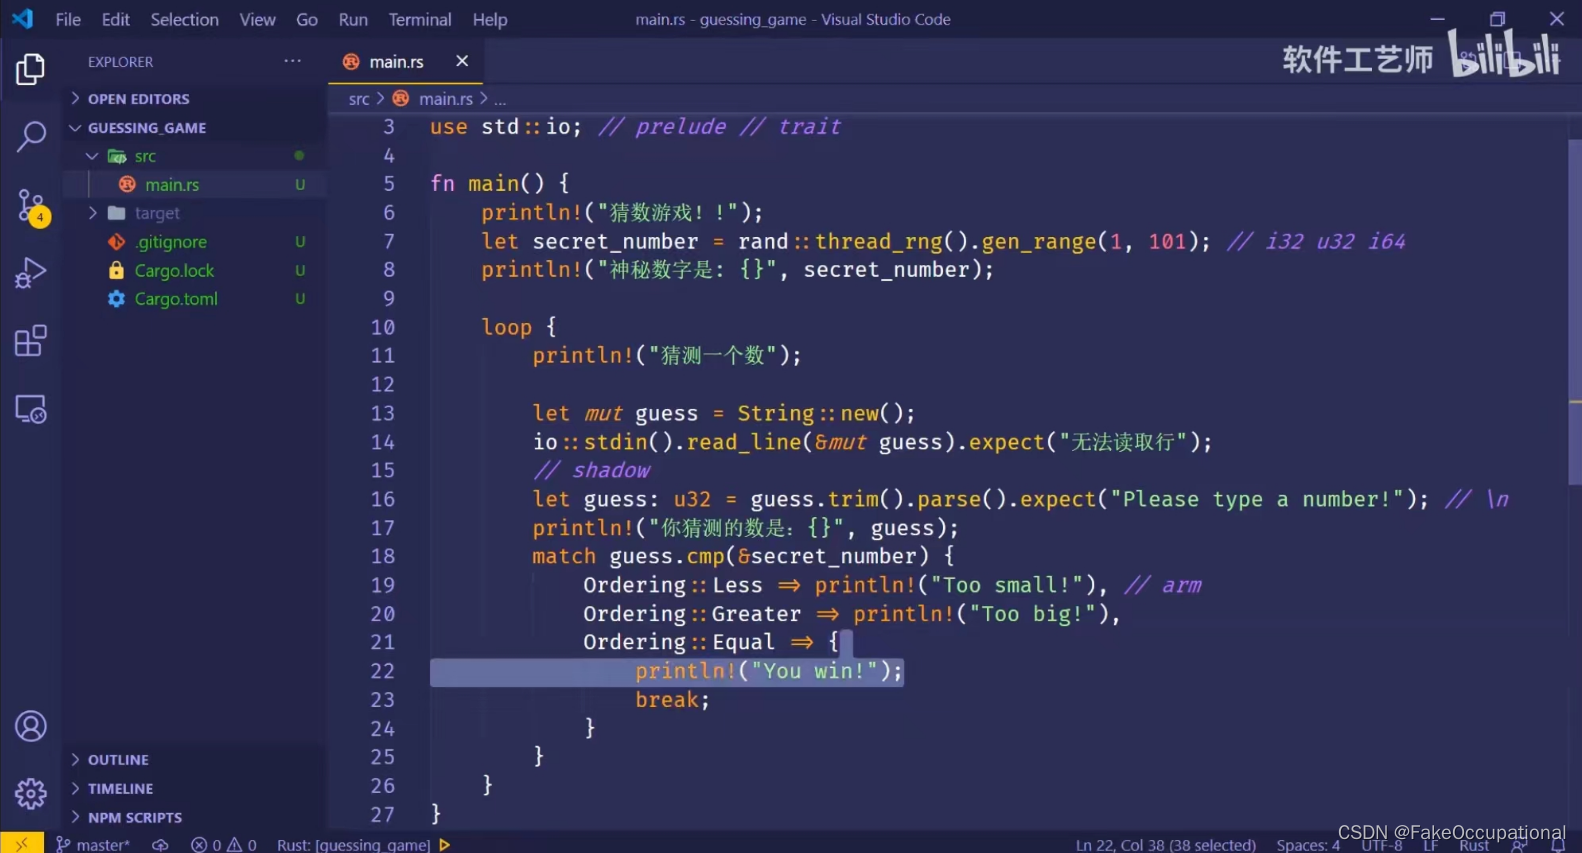Click the Rust file icon in breadcrumb
The image size is (1582, 853).
tap(401, 98)
